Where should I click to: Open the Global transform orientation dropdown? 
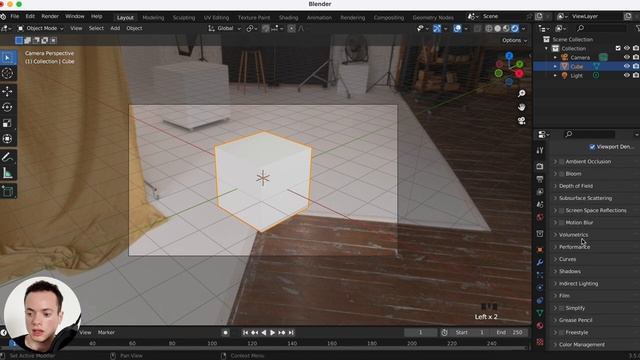pos(224,28)
